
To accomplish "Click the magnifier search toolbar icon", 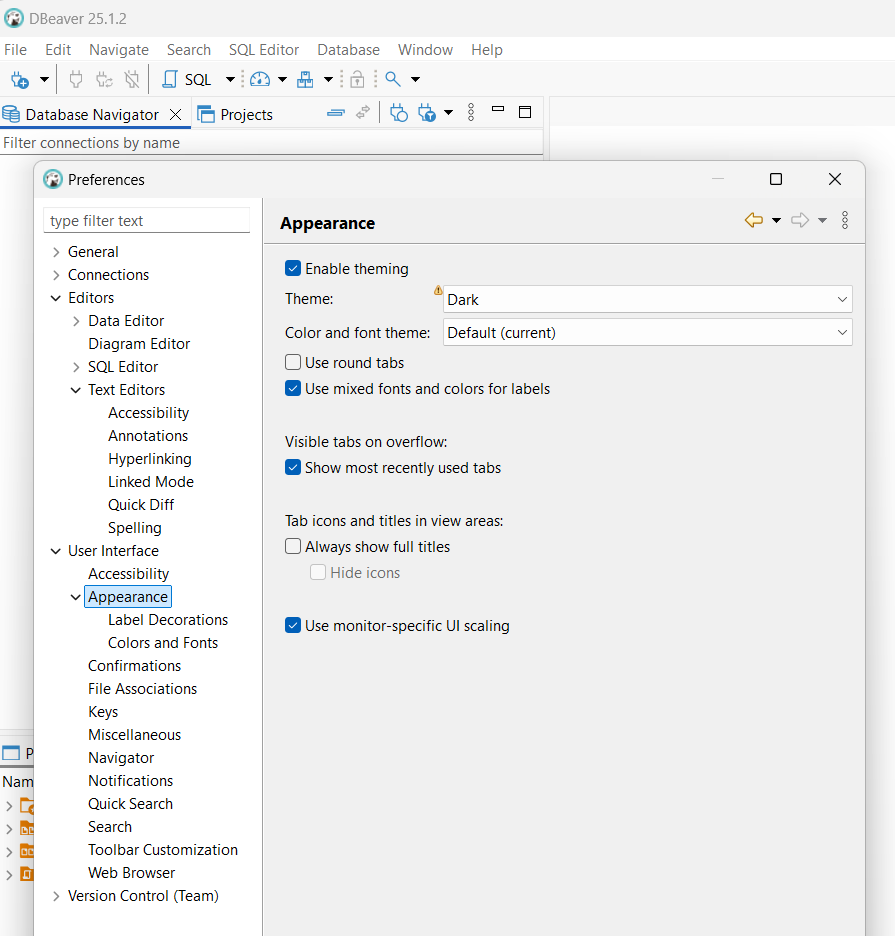I will pyautogui.click(x=393, y=79).
